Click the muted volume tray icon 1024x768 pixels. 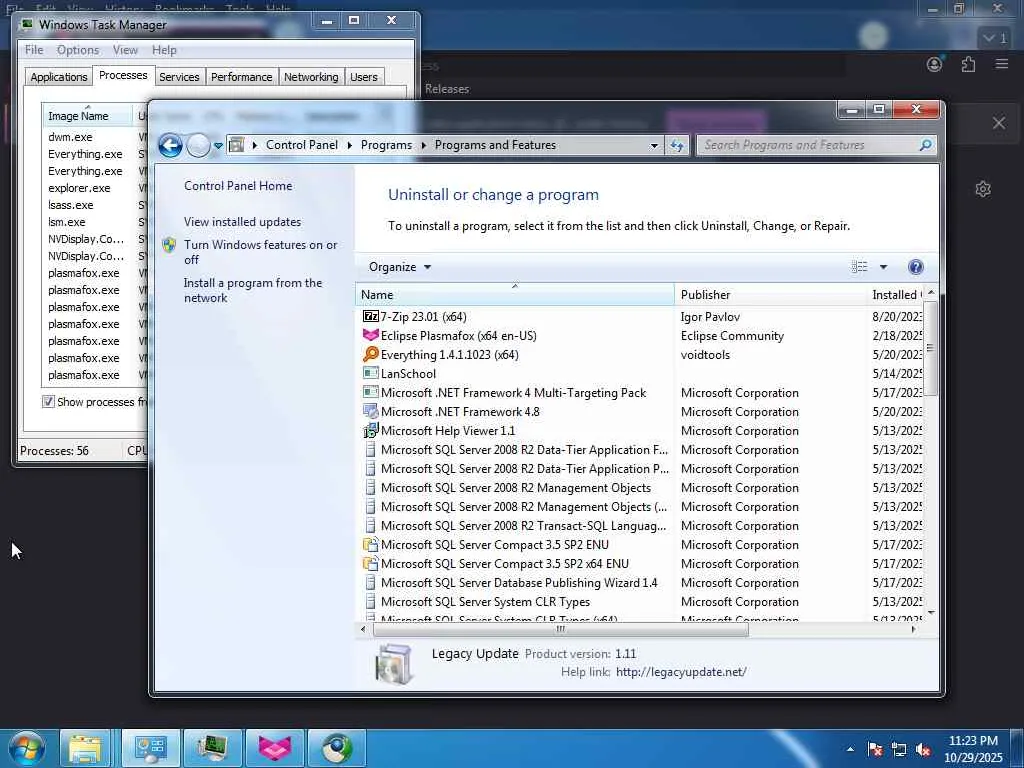[x=923, y=750]
